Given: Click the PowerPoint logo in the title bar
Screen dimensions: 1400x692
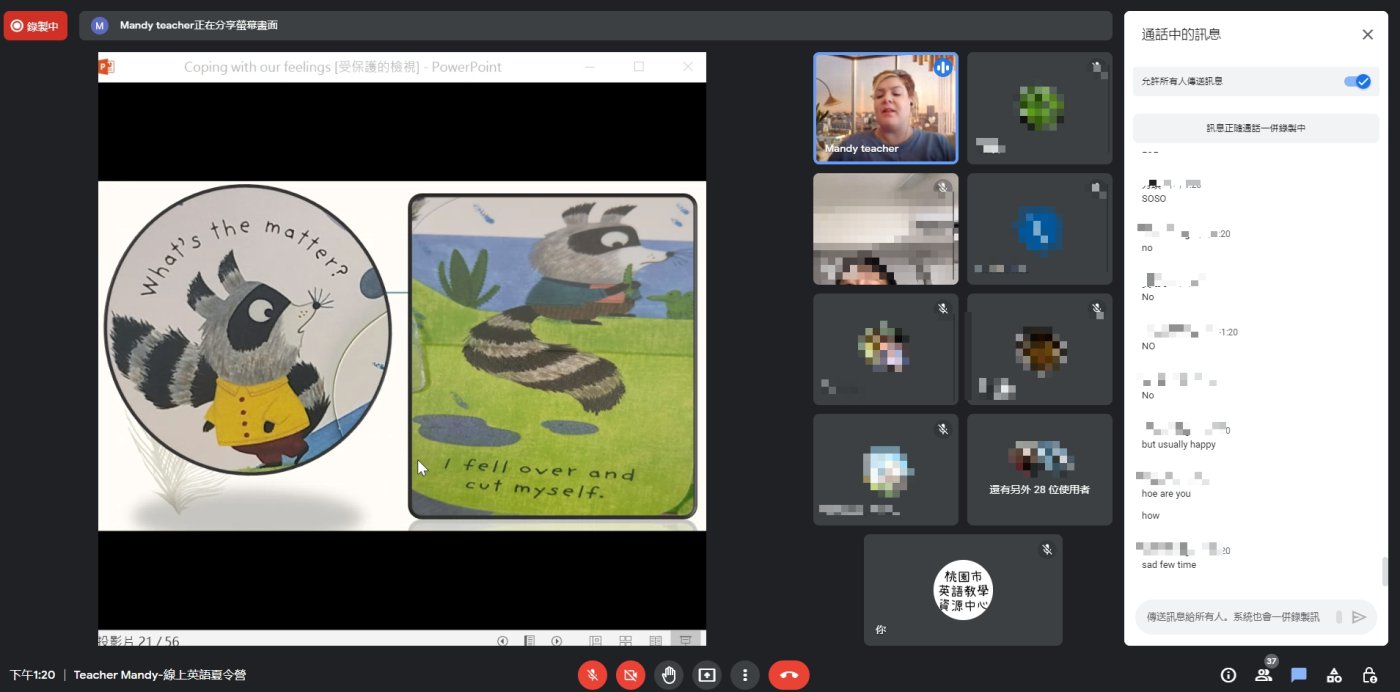Looking at the screenshot, I should (x=107, y=67).
